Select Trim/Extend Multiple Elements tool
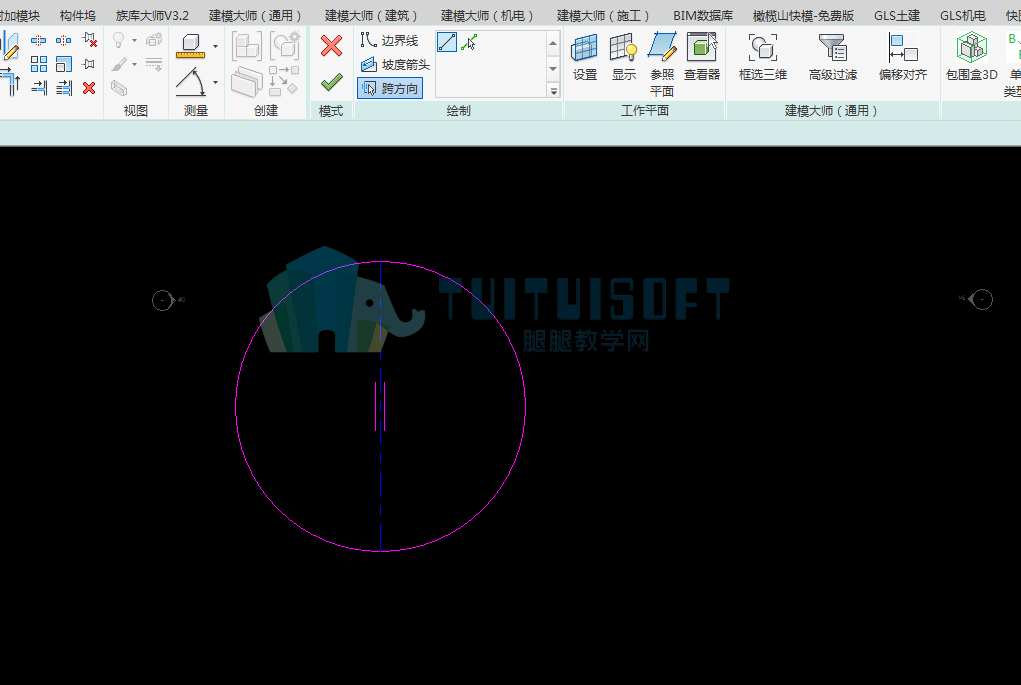The height and width of the screenshot is (685, 1021). [x=64, y=87]
